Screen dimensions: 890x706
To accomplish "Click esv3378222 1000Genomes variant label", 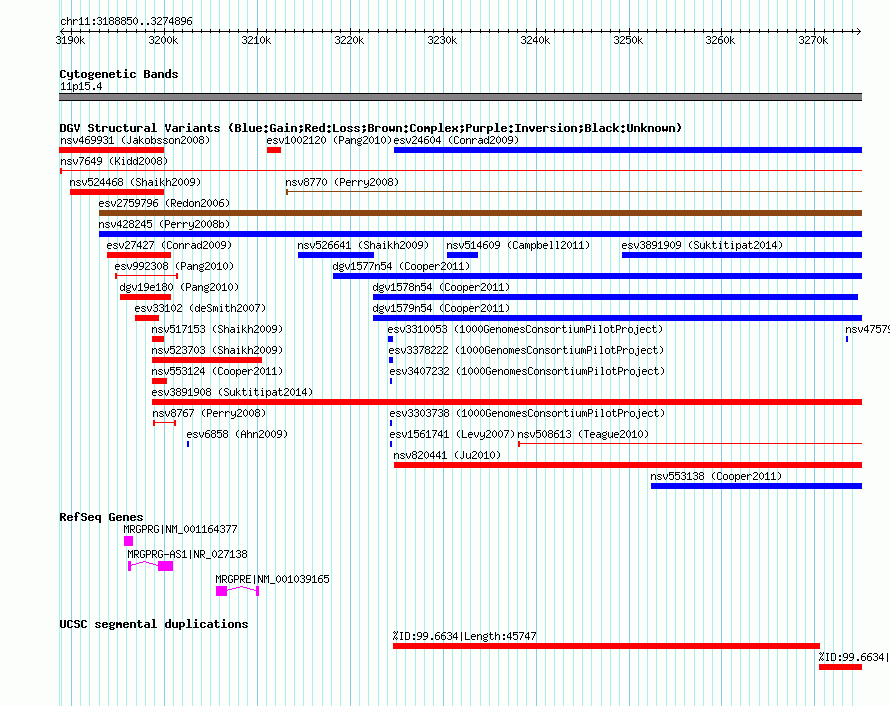I will pos(526,350).
